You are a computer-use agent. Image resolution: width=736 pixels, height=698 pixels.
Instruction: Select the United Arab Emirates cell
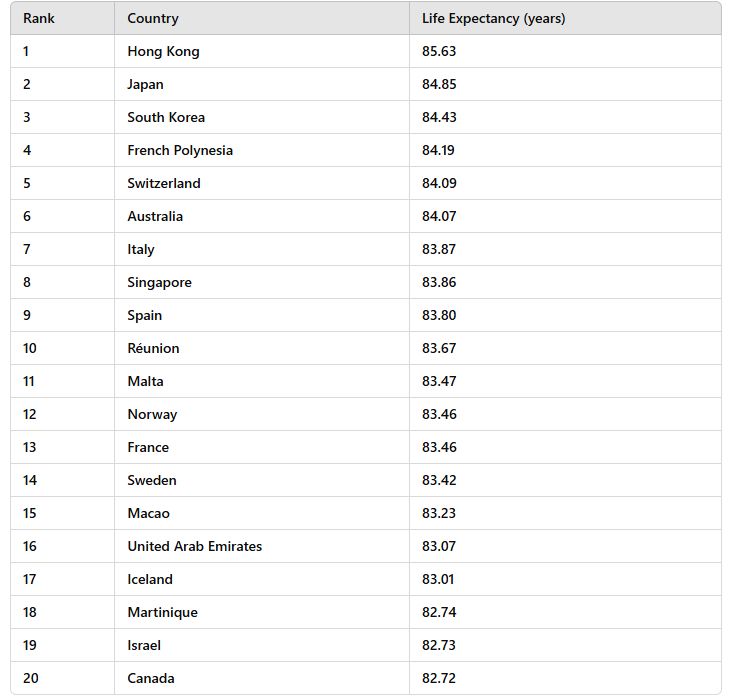point(195,546)
